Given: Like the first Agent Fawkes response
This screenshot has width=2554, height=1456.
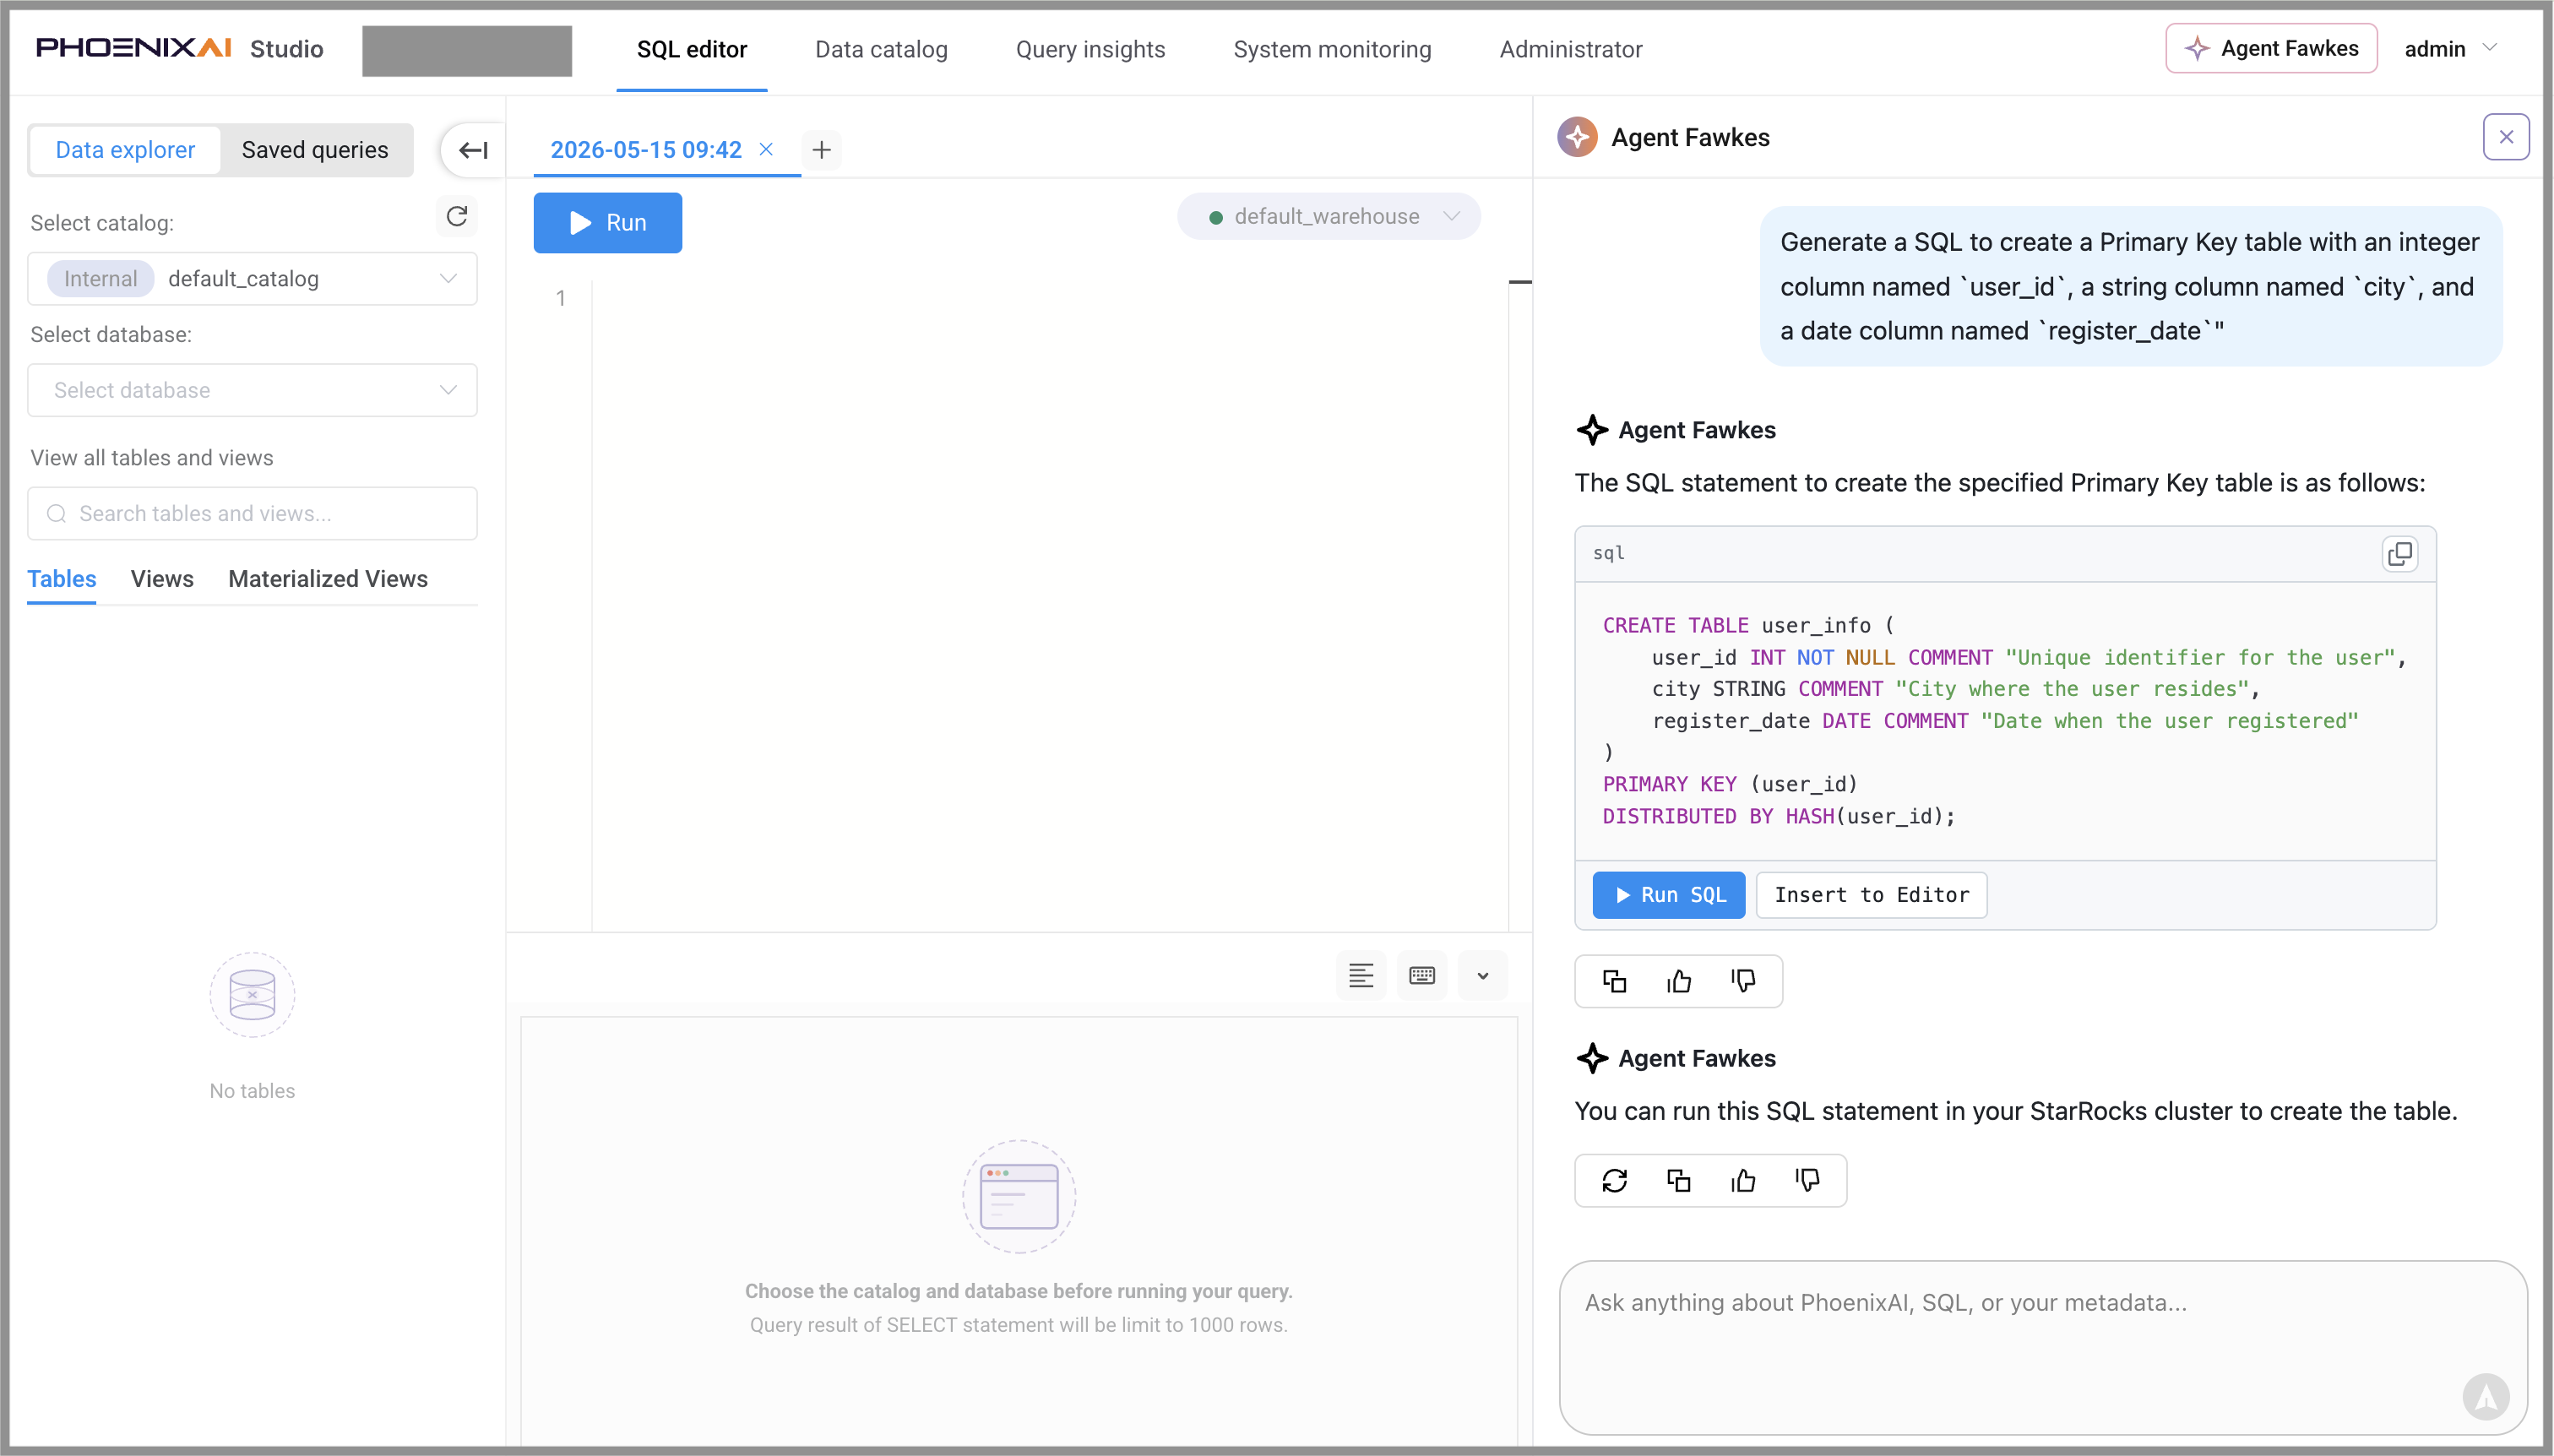Looking at the screenshot, I should [x=1679, y=982].
